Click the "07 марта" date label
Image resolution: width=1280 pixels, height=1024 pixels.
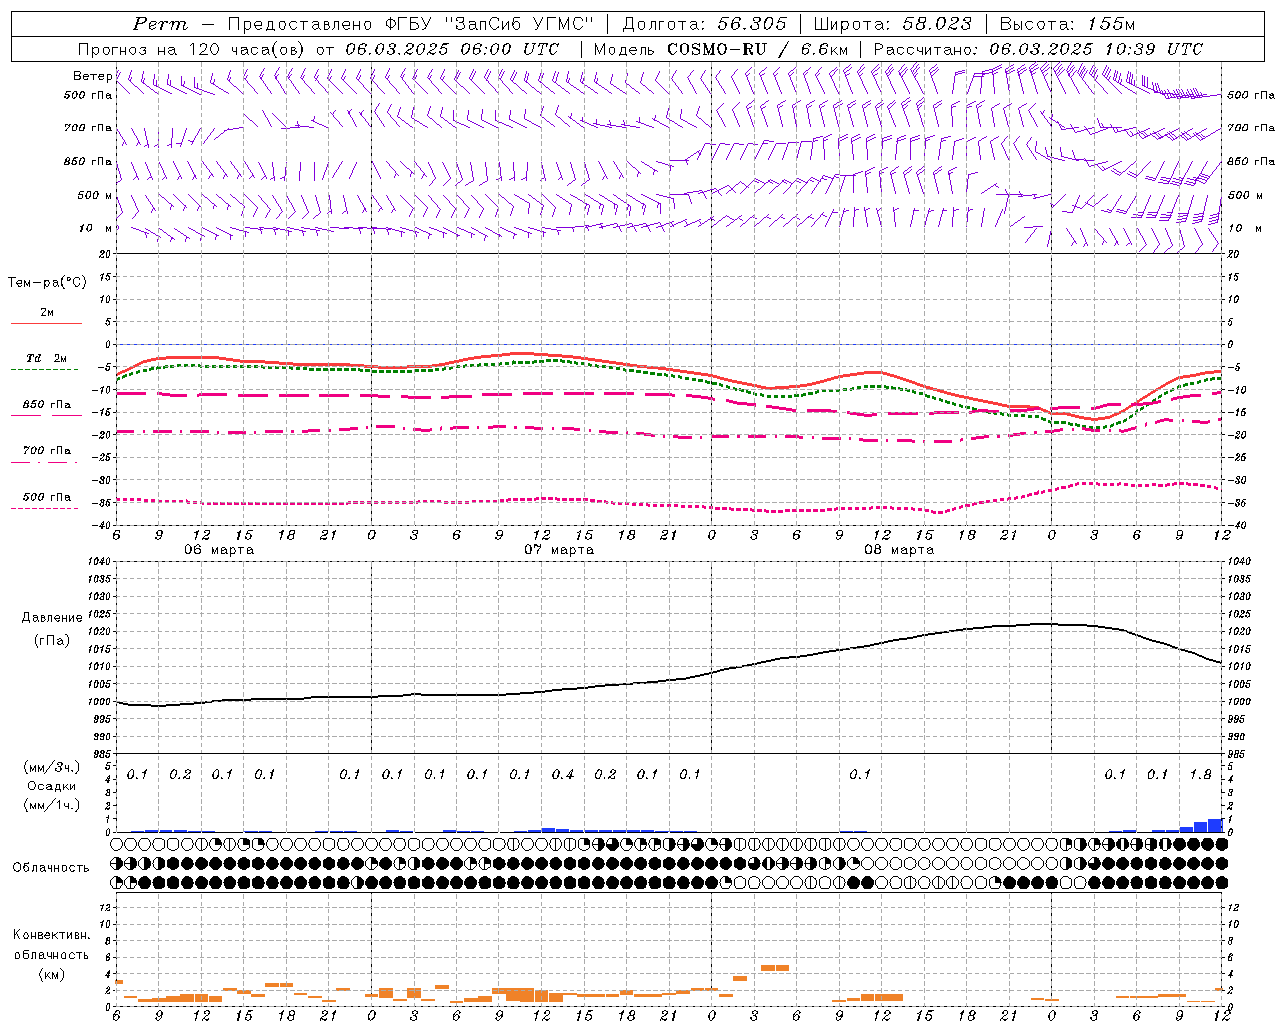[559, 550]
